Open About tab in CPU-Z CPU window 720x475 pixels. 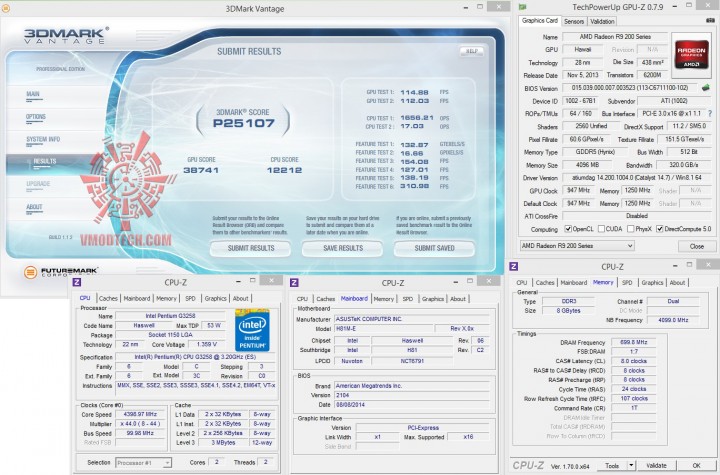coord(241,298)
